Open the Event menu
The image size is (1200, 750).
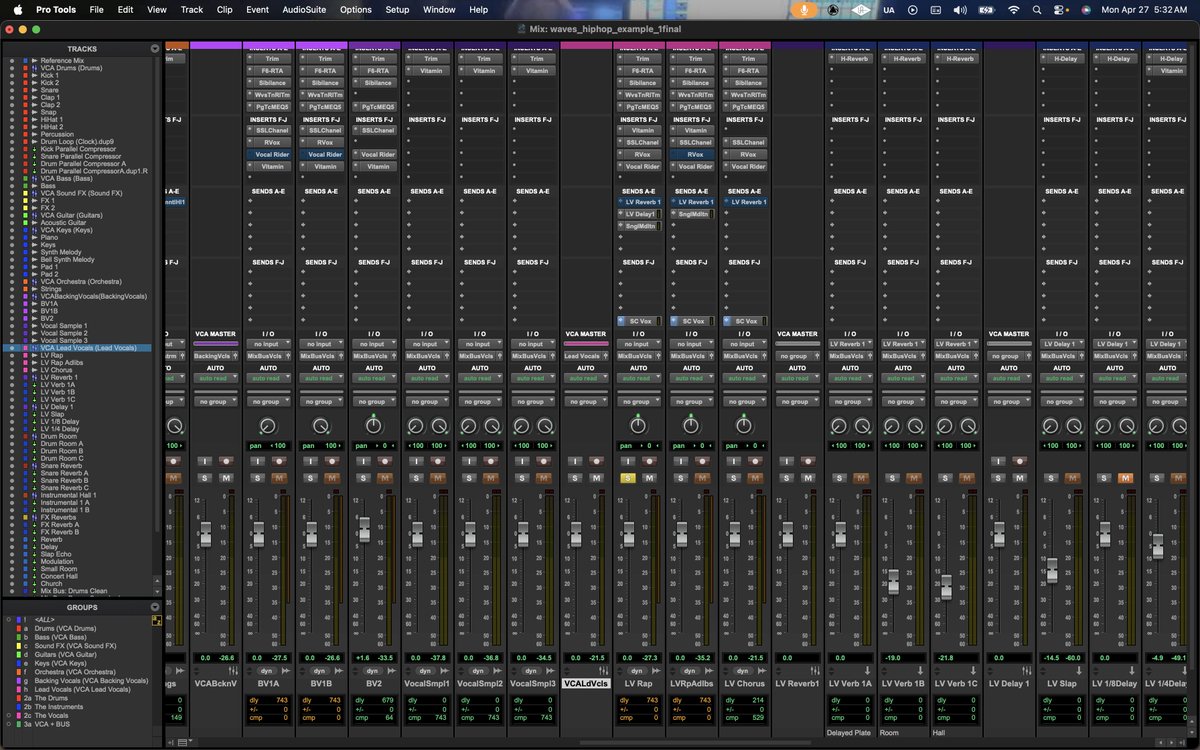(x=257, y=9)
